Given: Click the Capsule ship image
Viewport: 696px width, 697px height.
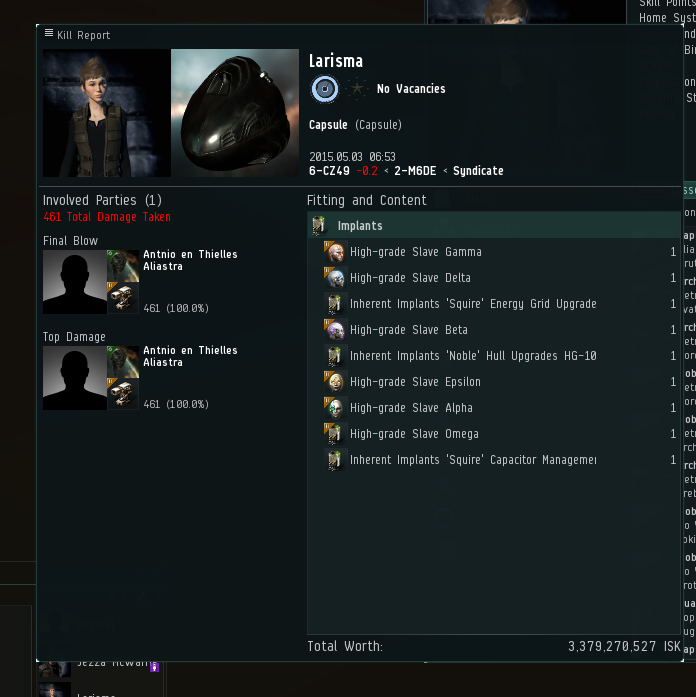Looking at the screenshot, I should [x=235, y=113].
